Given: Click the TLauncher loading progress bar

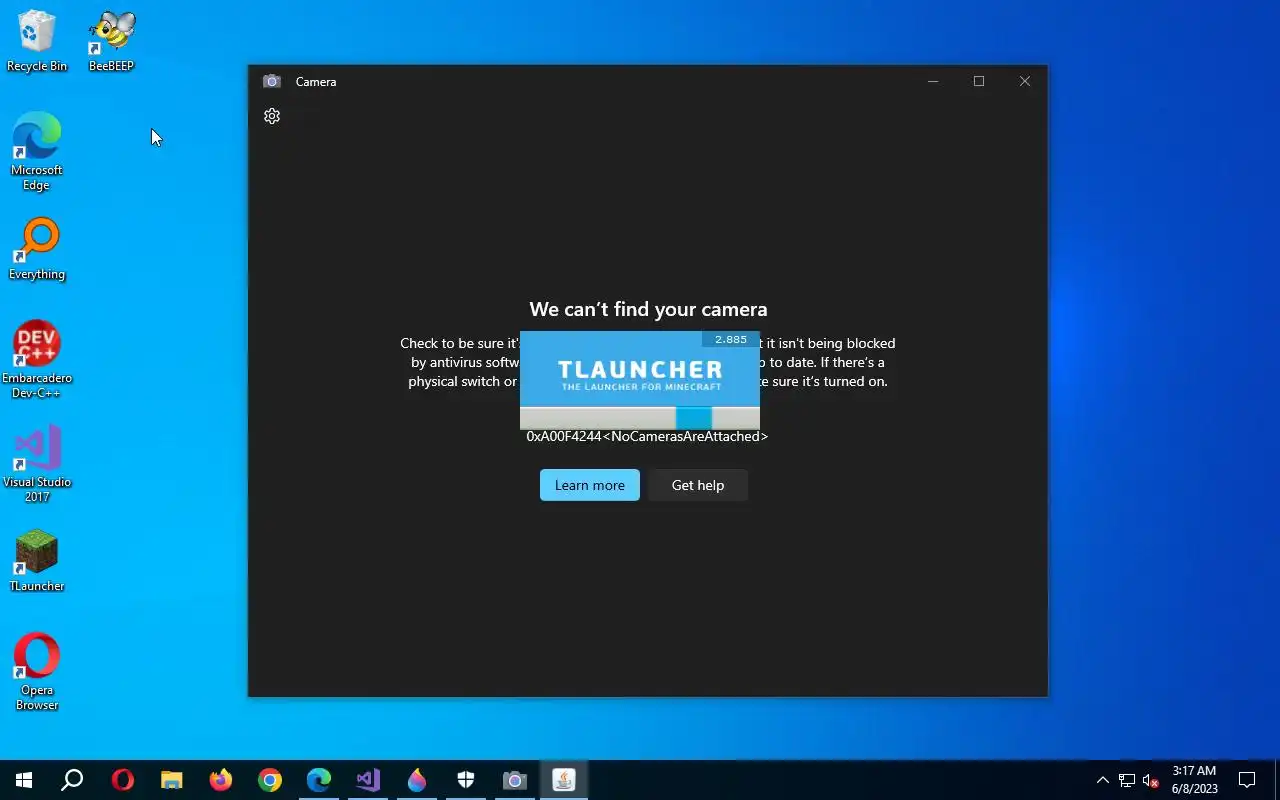Looking at the screenshot, I should pos(640,418).
